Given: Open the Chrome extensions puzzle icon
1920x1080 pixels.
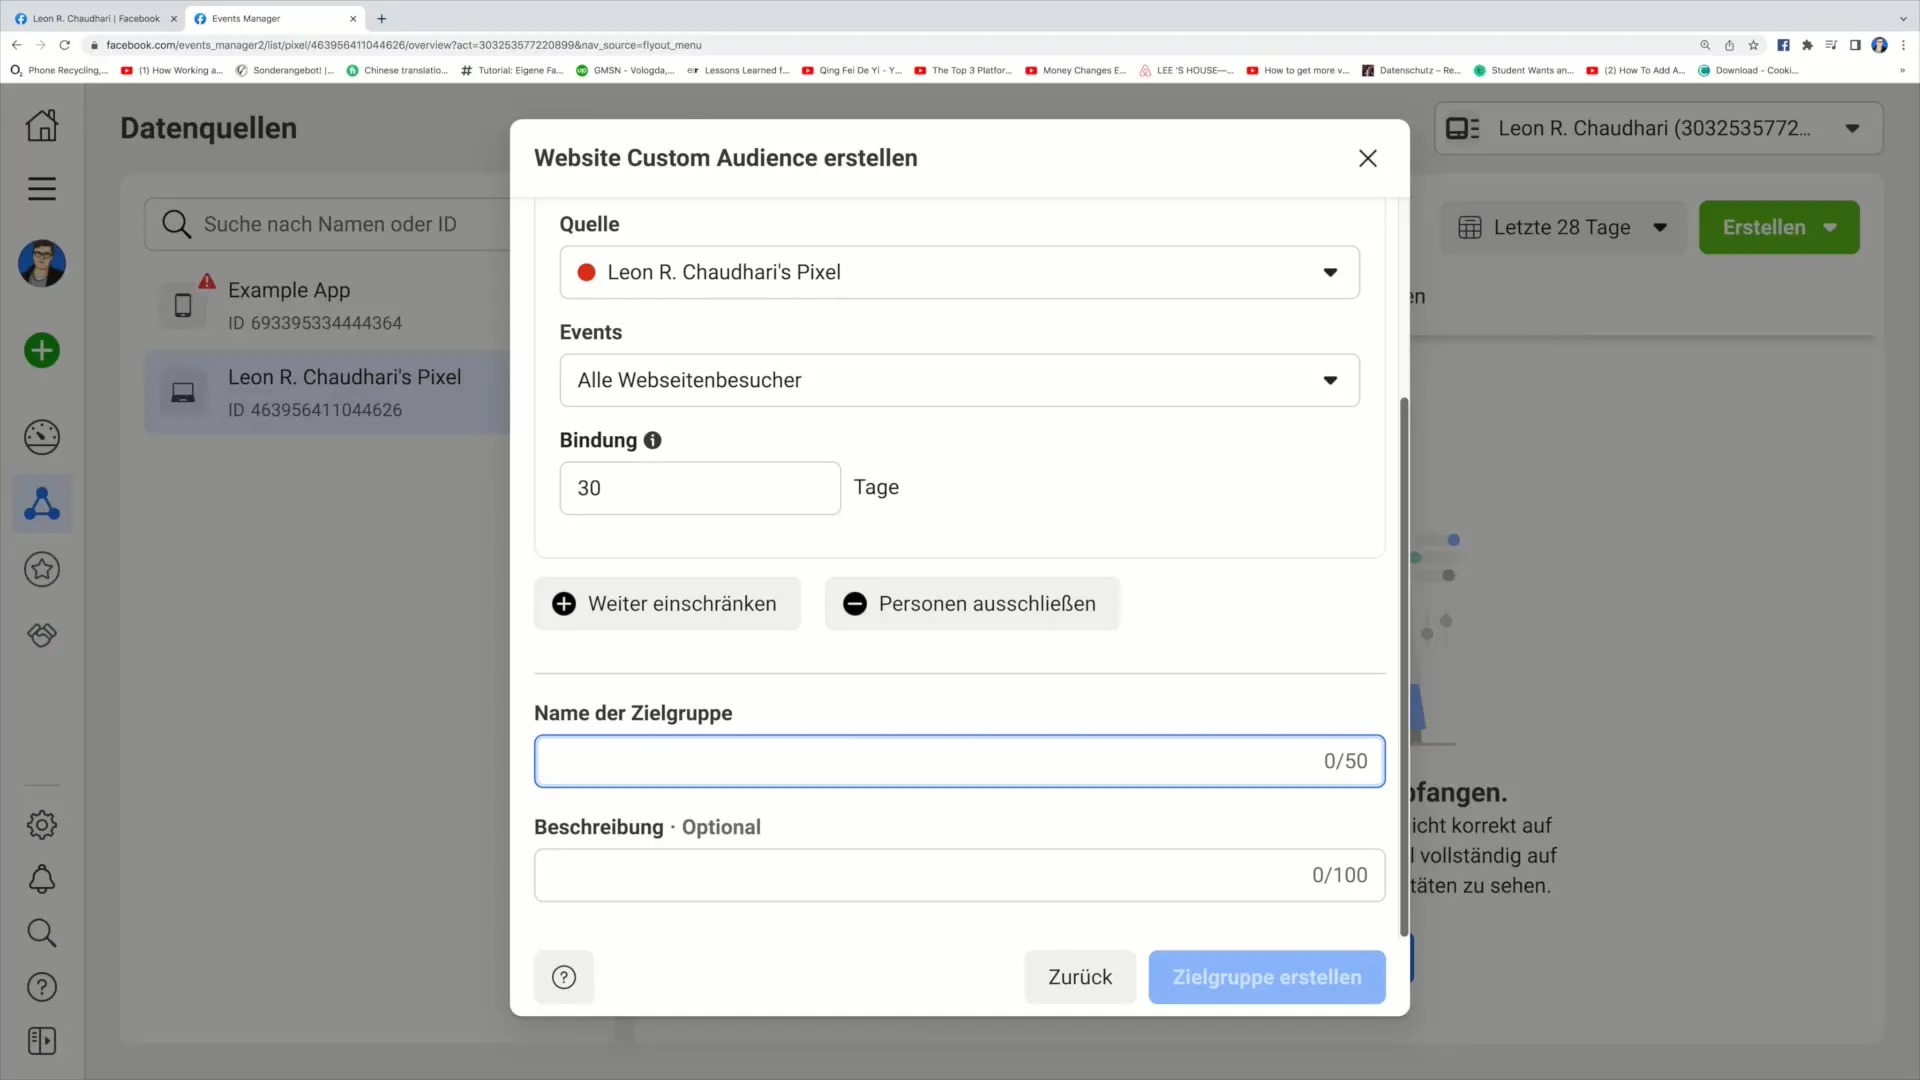Looking at the screenshot, I should pyautogui.click(x=1807, y=45).
